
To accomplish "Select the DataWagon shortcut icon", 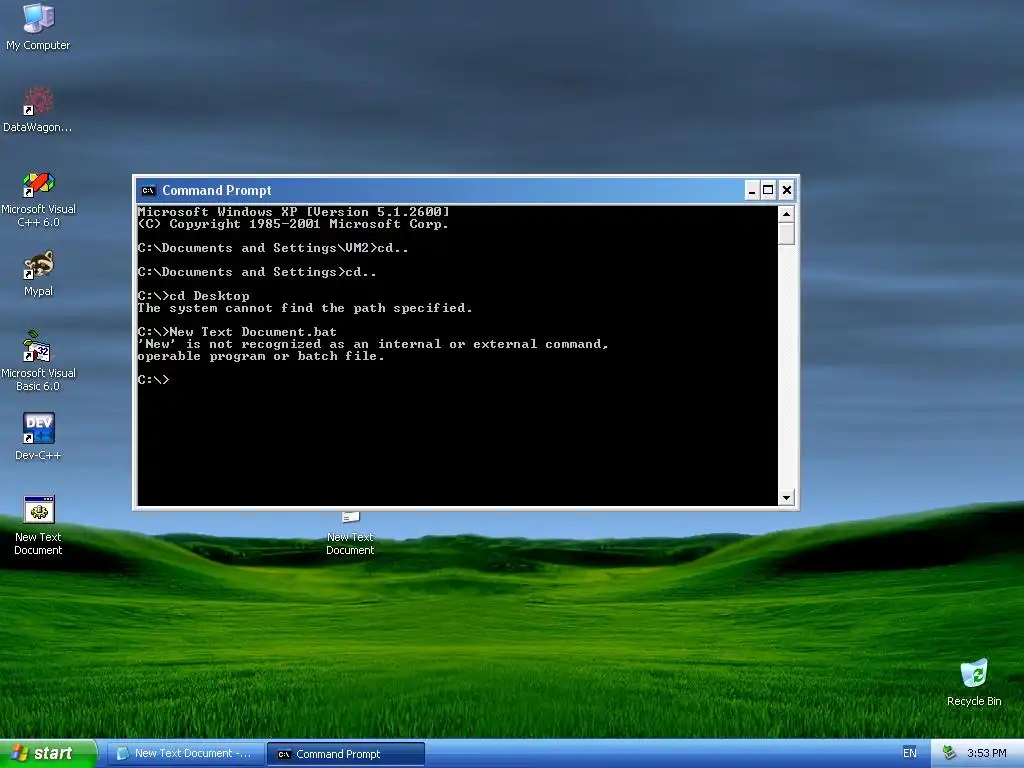I will (38, 110).
